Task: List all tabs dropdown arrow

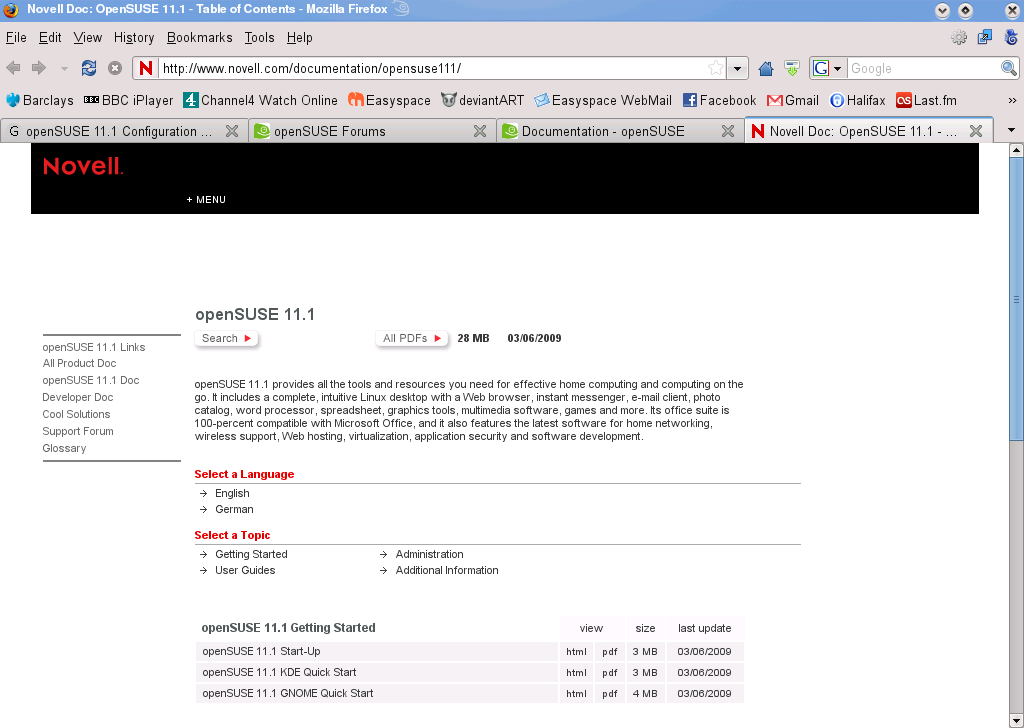Action: pyautogui.click(x=1011, y=130)
